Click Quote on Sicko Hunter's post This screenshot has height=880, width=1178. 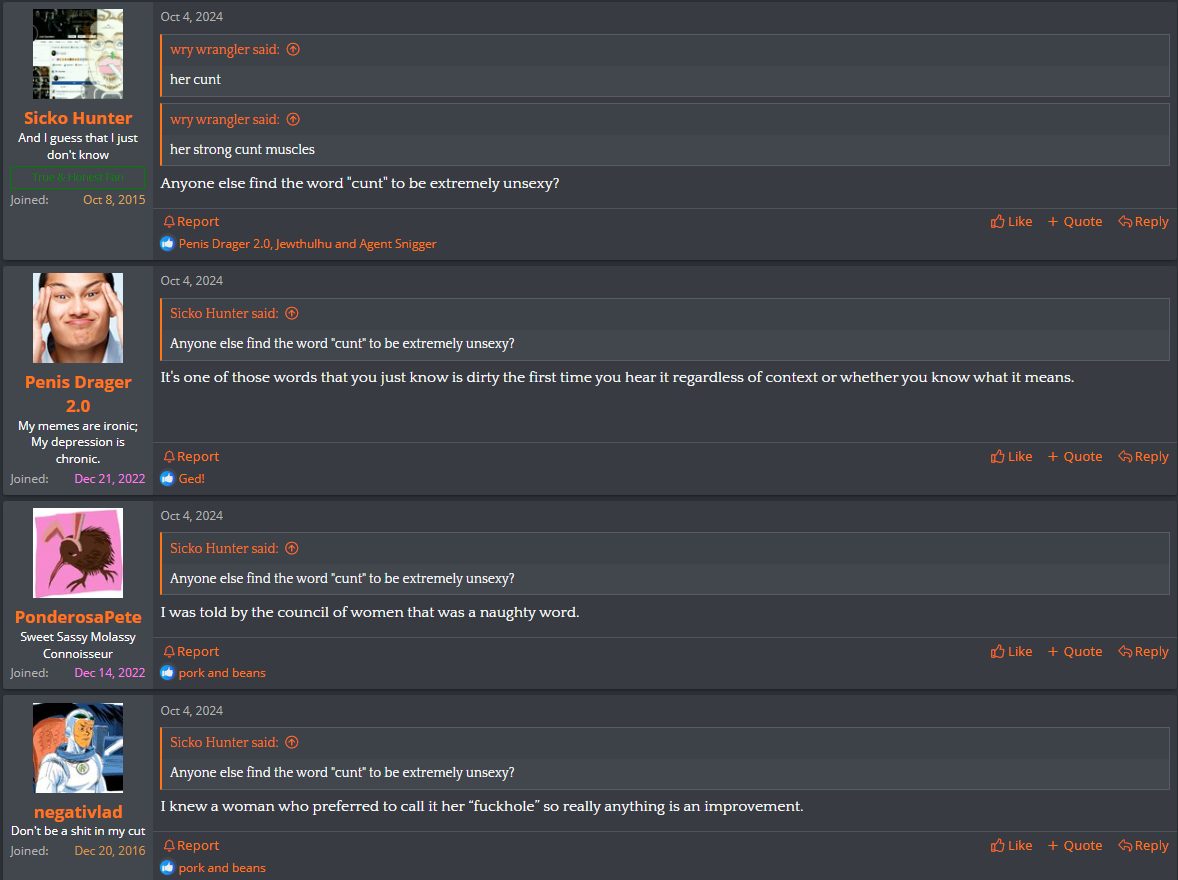1075,222
